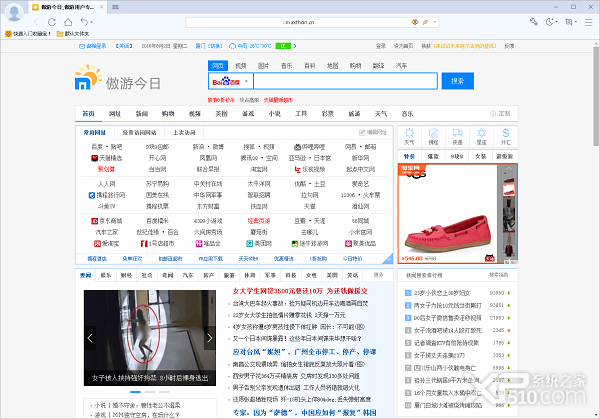This screenshot has height=419, width=600.
Task: Select the 网页 search category tab
Action: (x=218, y=66)
